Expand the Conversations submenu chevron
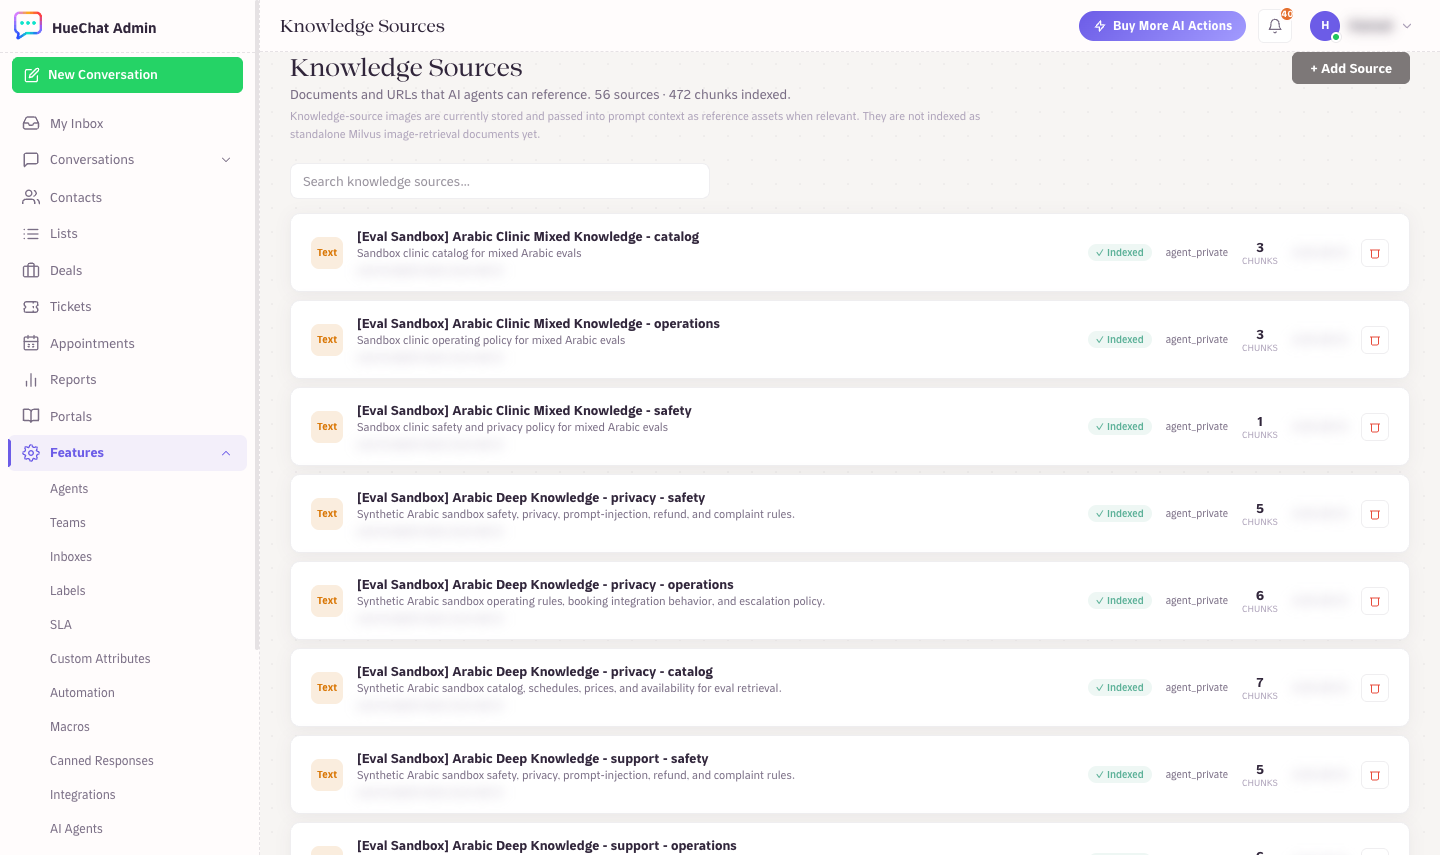The image size is (1440, 855). pyautogui.click(x=226, y=160)
